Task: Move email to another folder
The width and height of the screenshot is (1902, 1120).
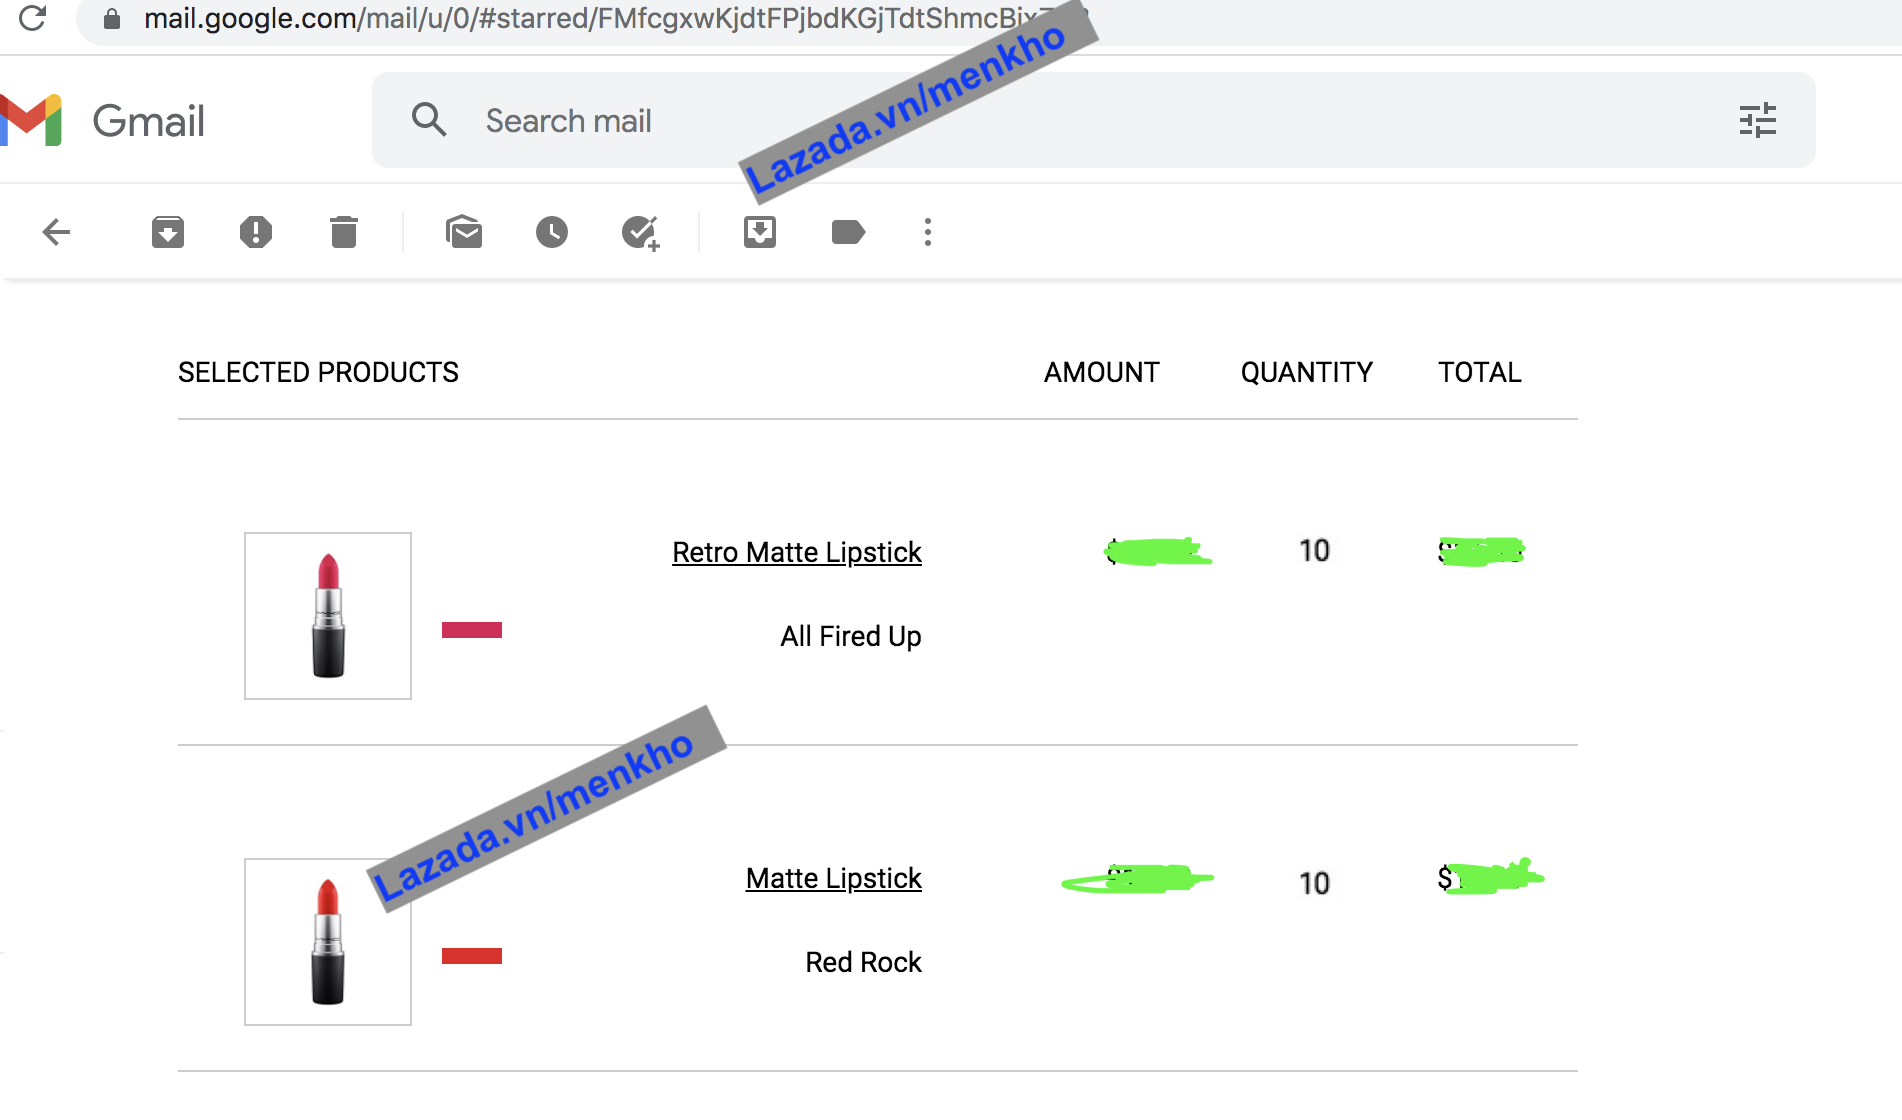Action: coord(760,232)
